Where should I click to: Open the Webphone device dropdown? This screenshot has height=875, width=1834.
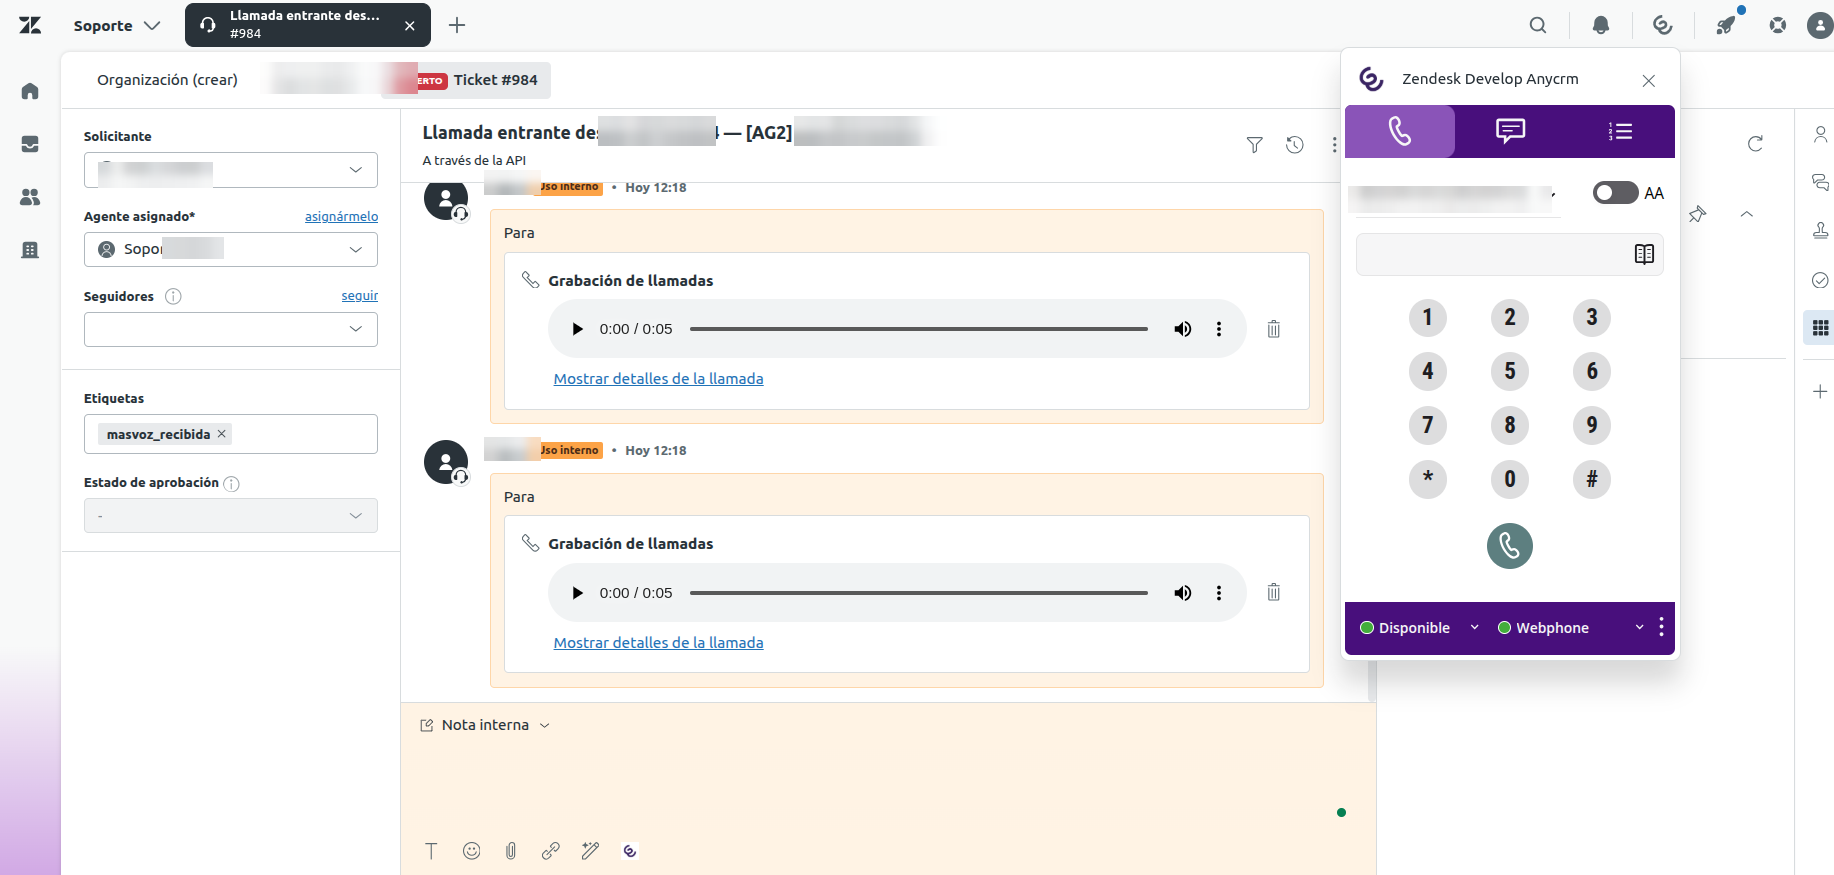coord(1570,628)
